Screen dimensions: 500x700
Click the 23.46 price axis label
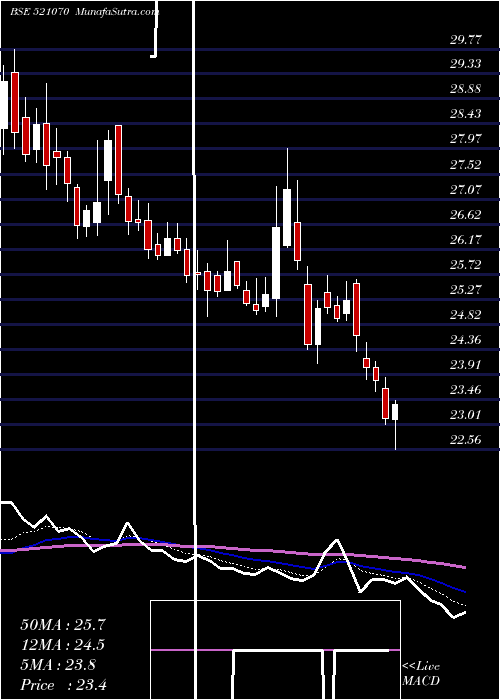[466, 391]
